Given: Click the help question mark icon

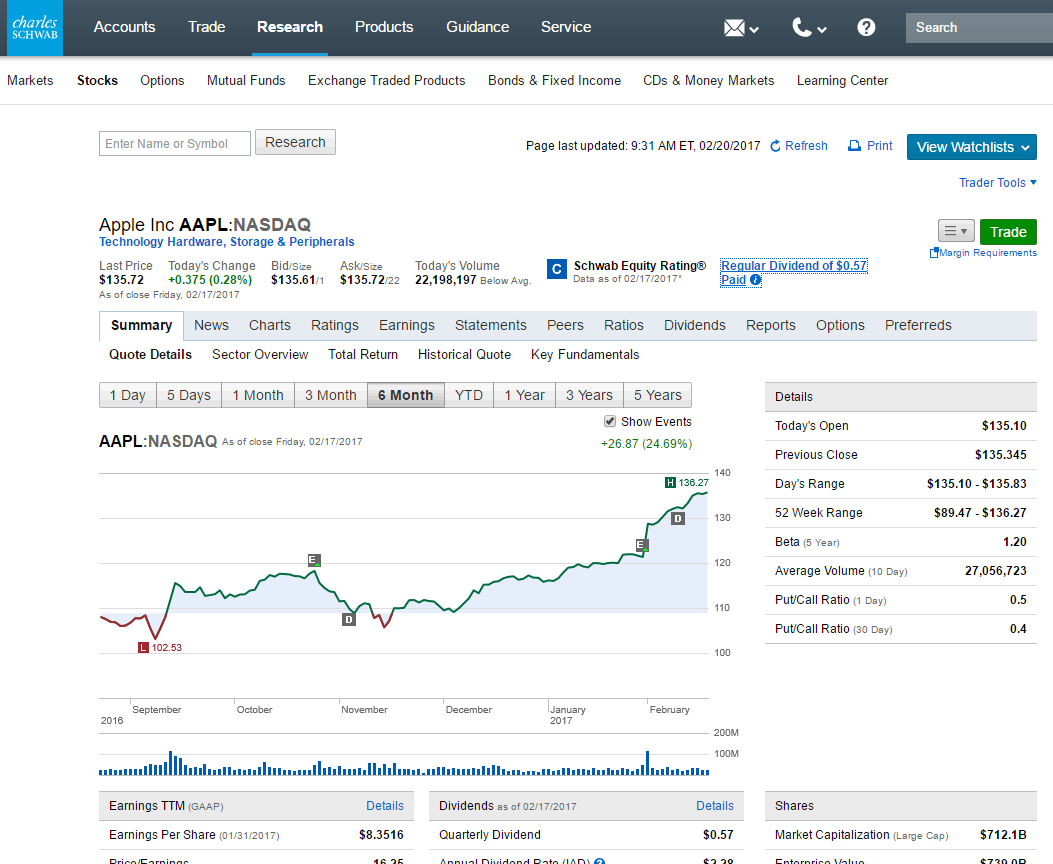Looking at the screenshot, I should 866,28.
